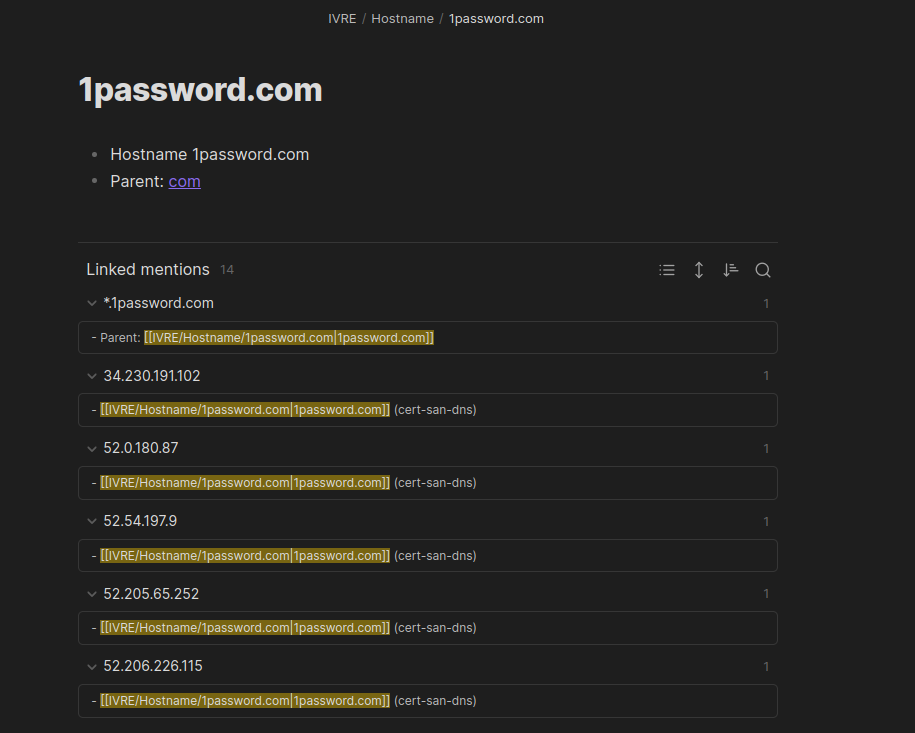
Task: Open search within linked mentions
Action: click(763, 270)
